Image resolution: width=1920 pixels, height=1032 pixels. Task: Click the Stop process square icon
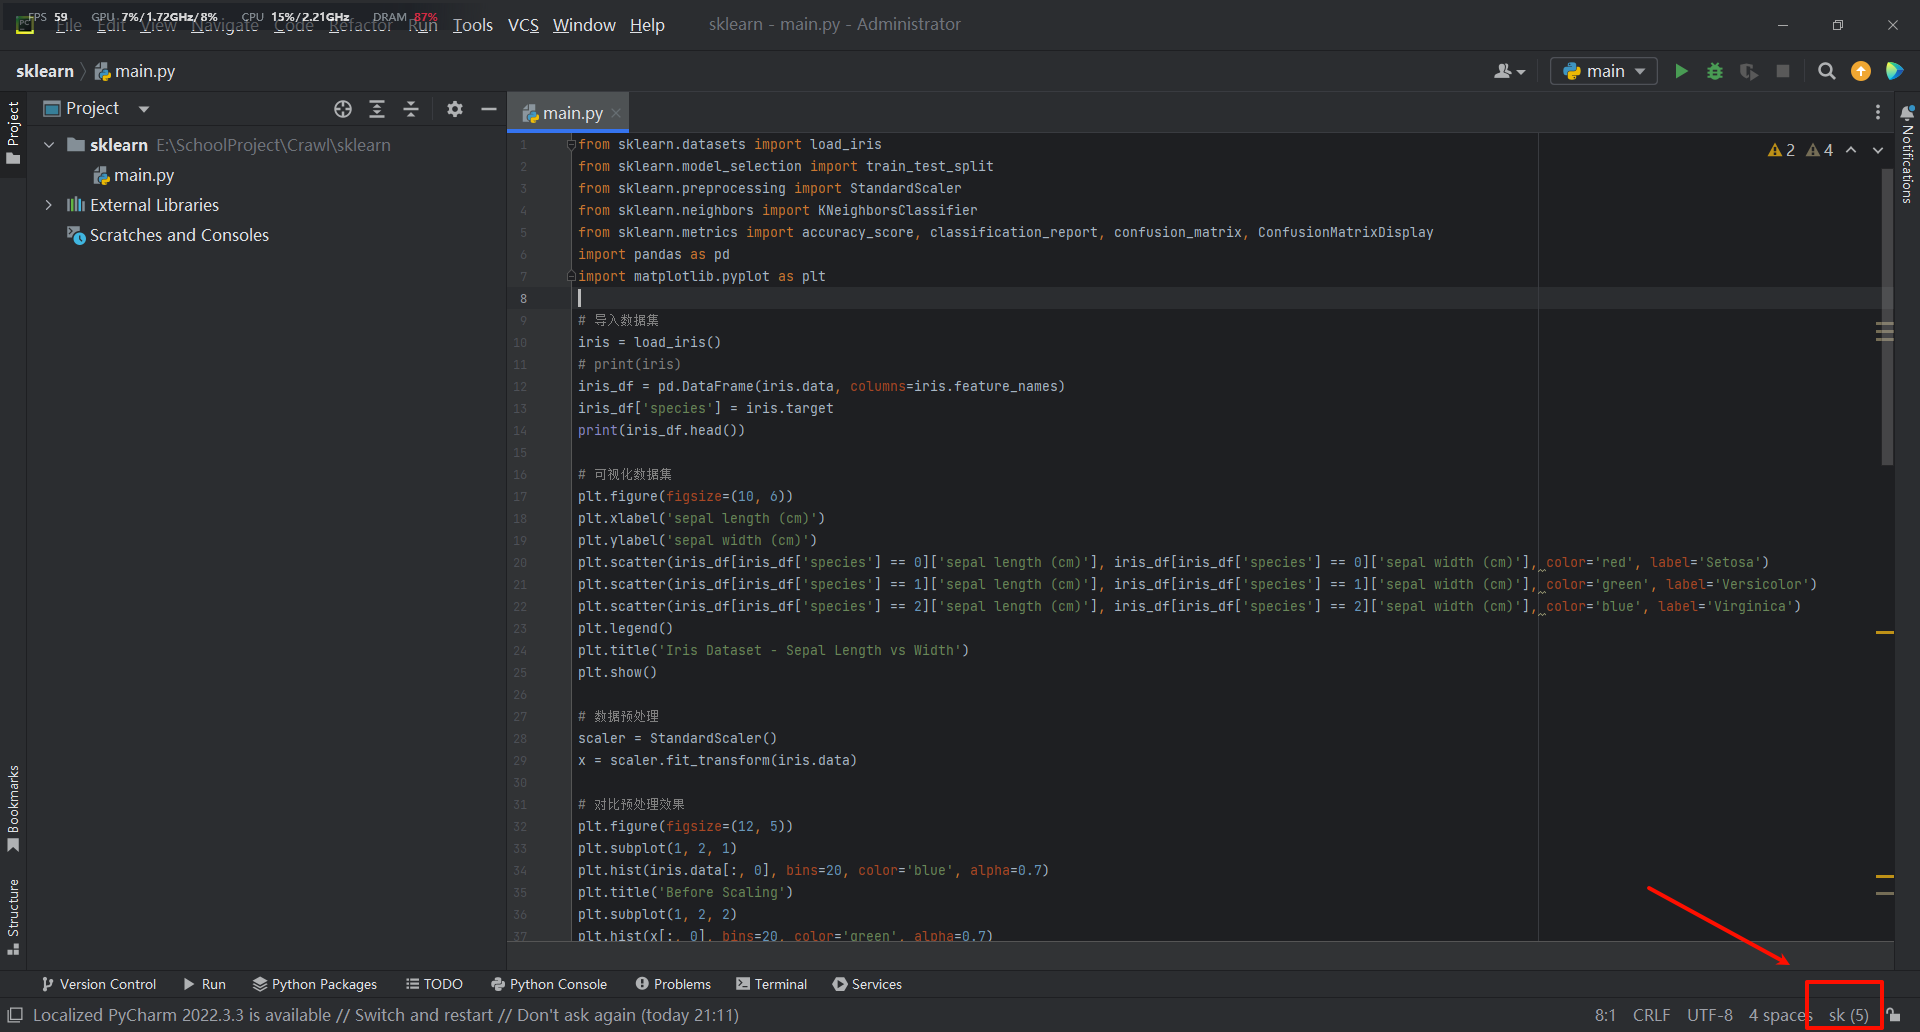(1783, 71)
